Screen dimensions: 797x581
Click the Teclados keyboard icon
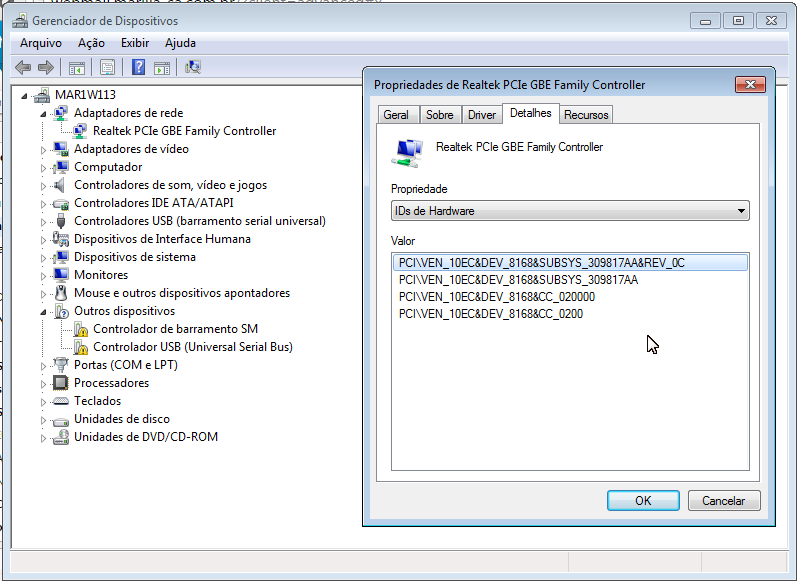[x=61, y=401]
